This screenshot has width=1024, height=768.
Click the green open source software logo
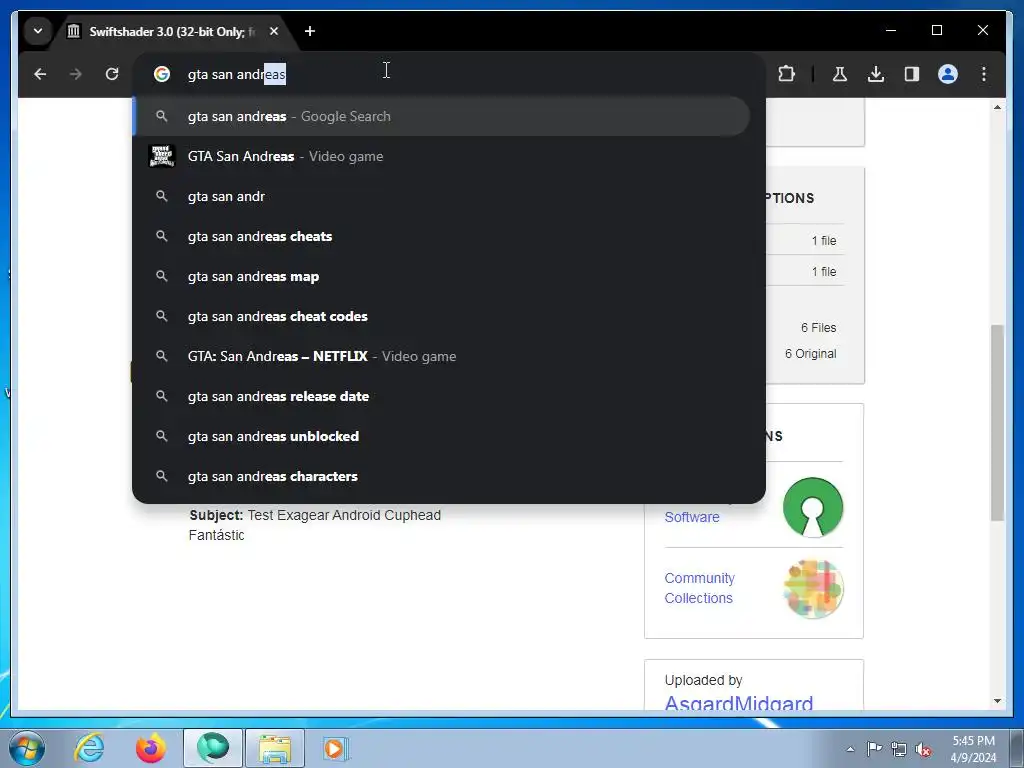(812, 507)
